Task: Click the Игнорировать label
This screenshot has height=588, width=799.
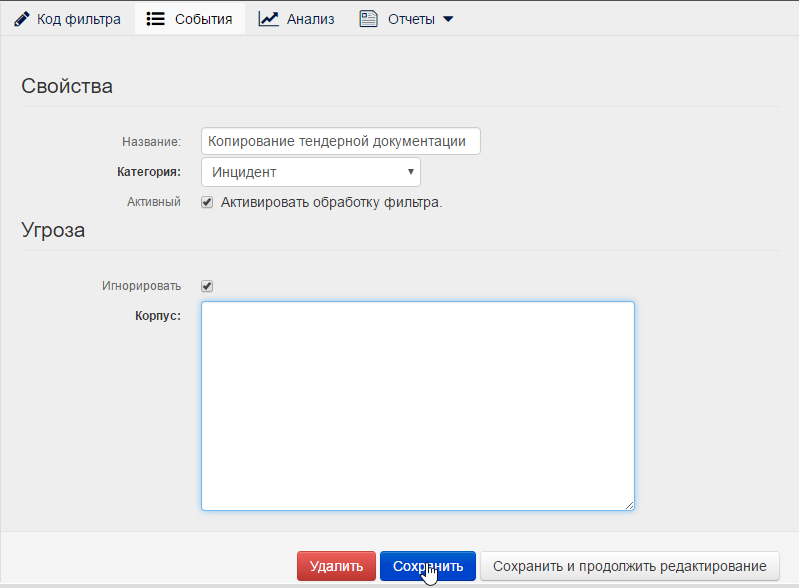Action: 141,286
